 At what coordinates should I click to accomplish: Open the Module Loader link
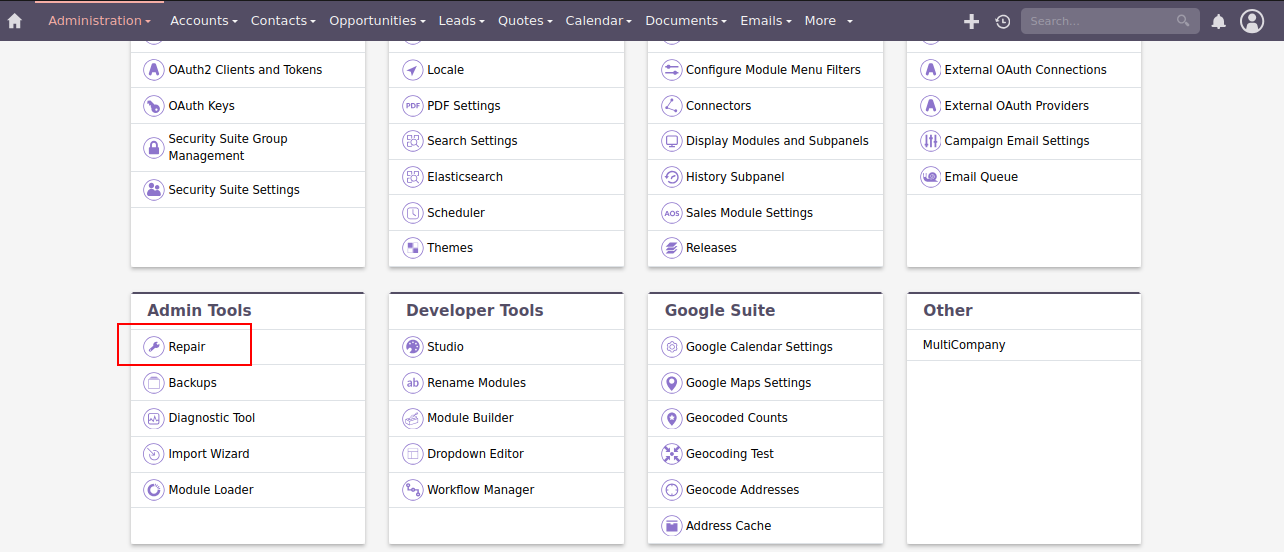[210, 490]
